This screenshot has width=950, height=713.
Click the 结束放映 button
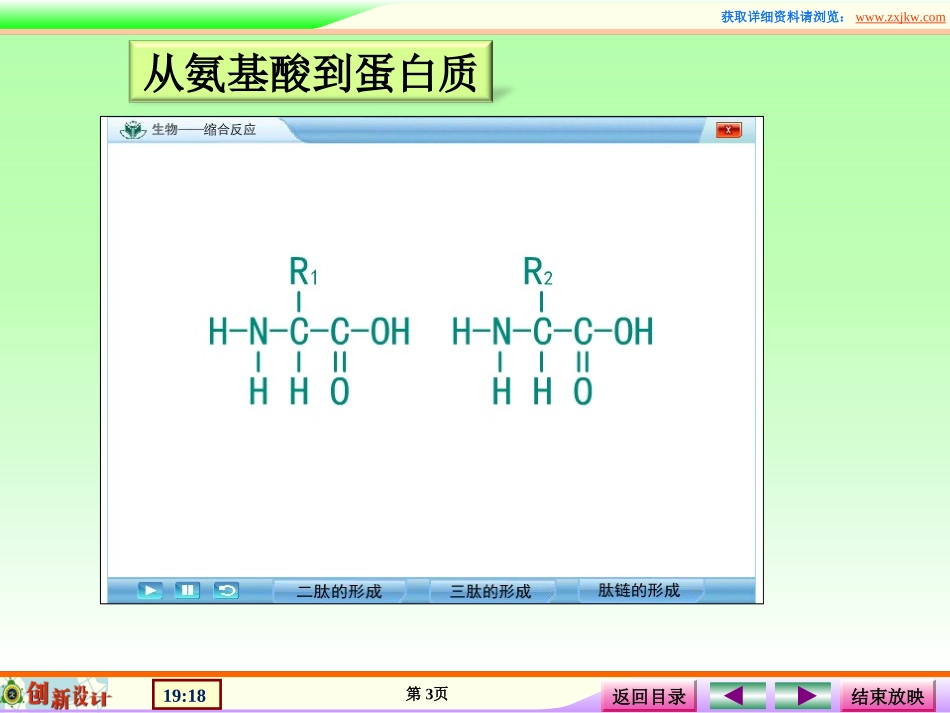pyautogui.click(x=888, y=696)
